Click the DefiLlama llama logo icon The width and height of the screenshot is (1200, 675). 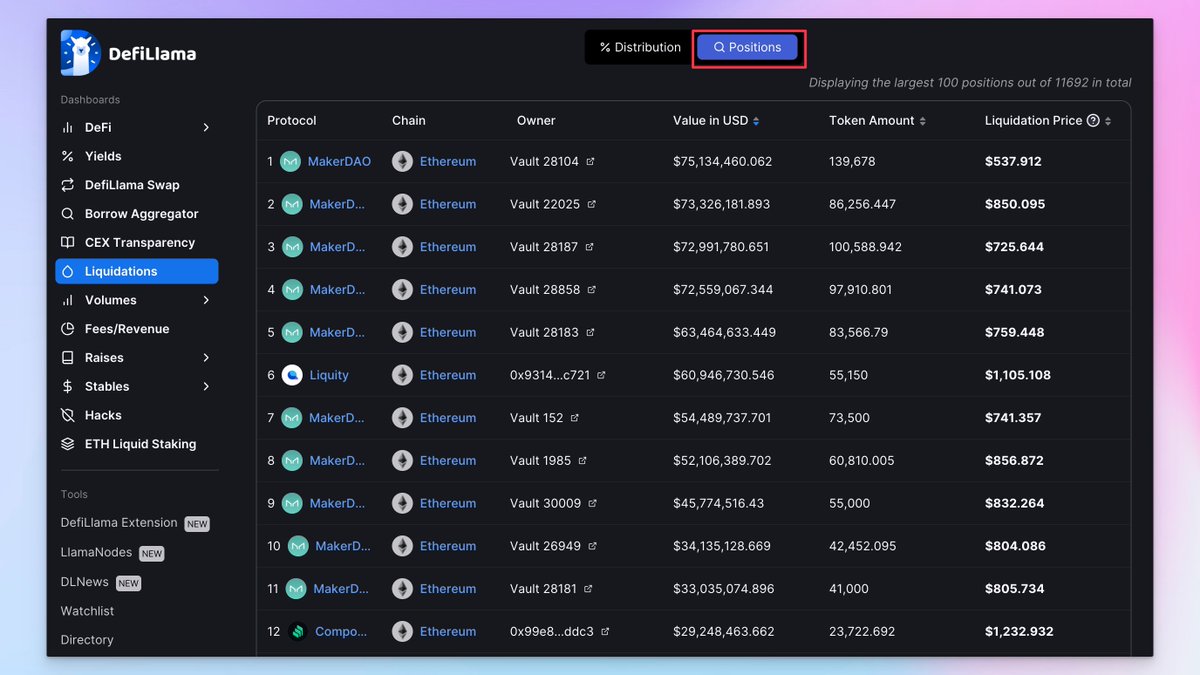80,53
